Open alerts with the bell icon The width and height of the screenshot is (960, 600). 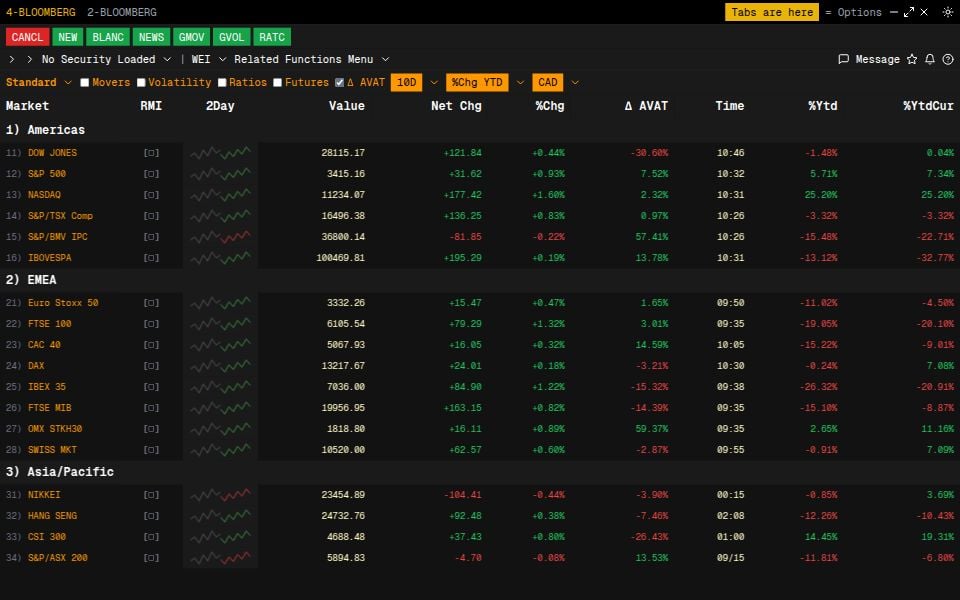click(x=930, y=59)
